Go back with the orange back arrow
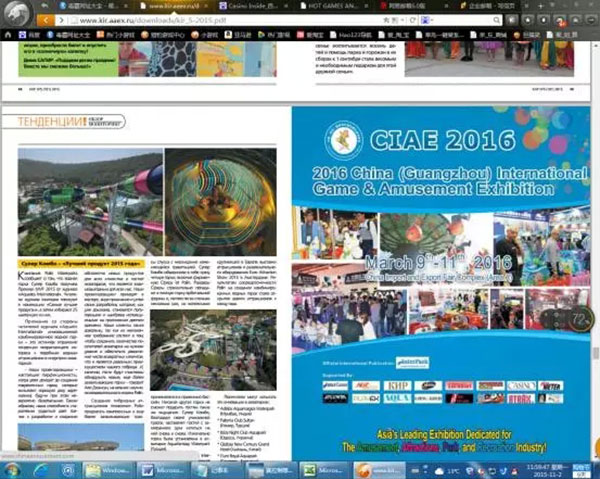This screenshot has height=479, width=600. pos(46,20)
